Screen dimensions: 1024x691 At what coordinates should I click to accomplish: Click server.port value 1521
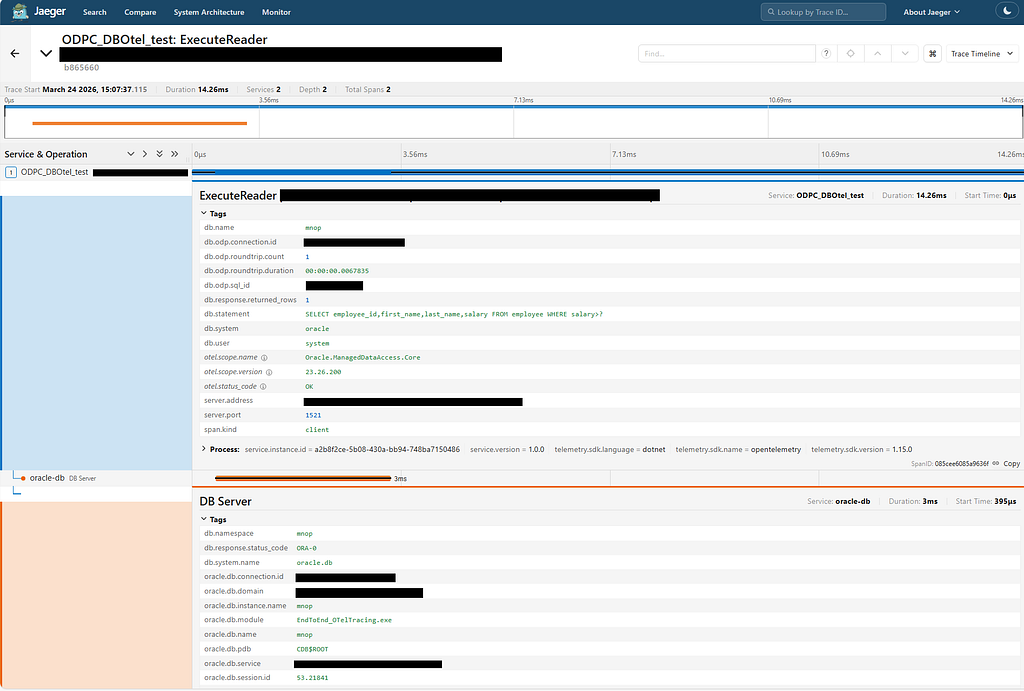pos(313,415)
